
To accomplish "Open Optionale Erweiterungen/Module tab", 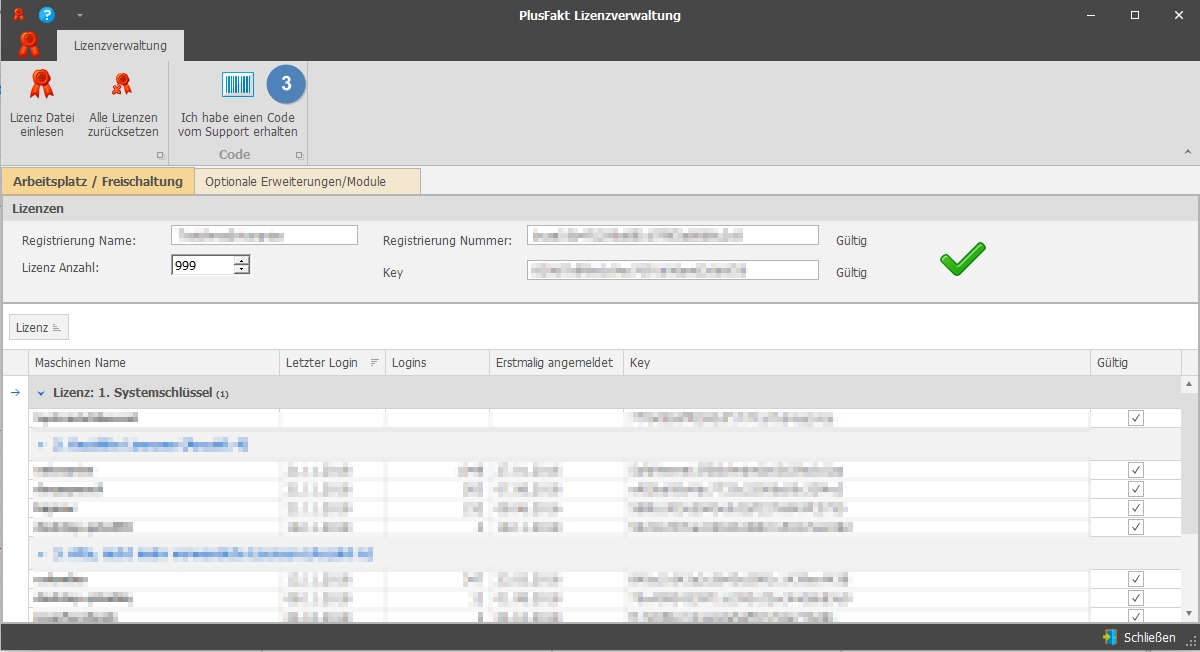I will 306,181.
